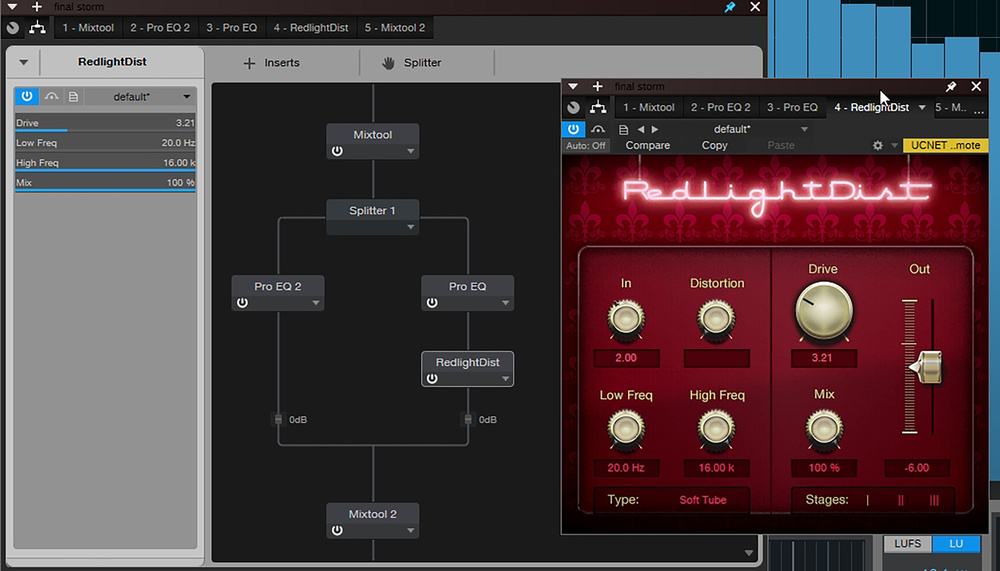
Task: Click the -6.00 output value field
Action: pyautogui.click(x=917, y=468)
